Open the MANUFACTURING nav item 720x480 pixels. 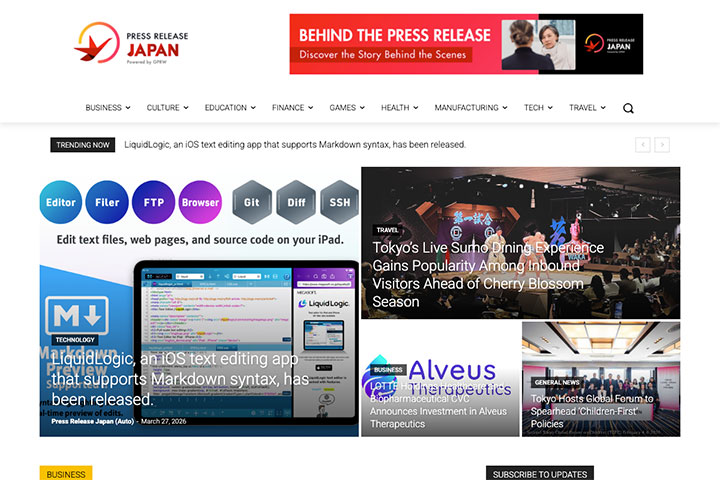(467, 107)
